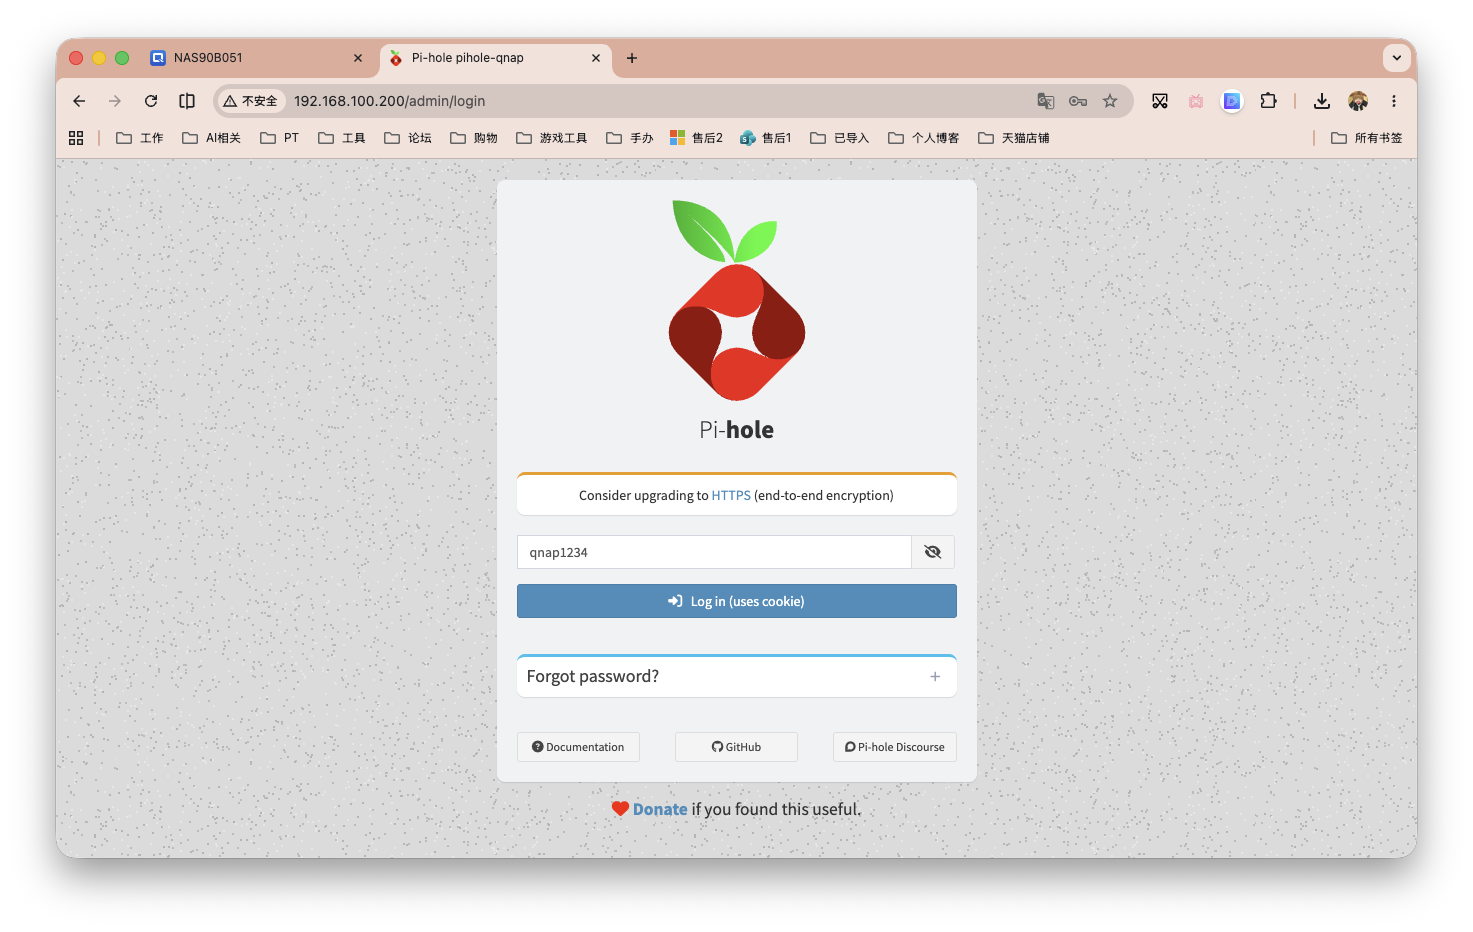Open the tab search dropdown
This screenshot has height=932, width=1473.
[x=1397, y=58]
